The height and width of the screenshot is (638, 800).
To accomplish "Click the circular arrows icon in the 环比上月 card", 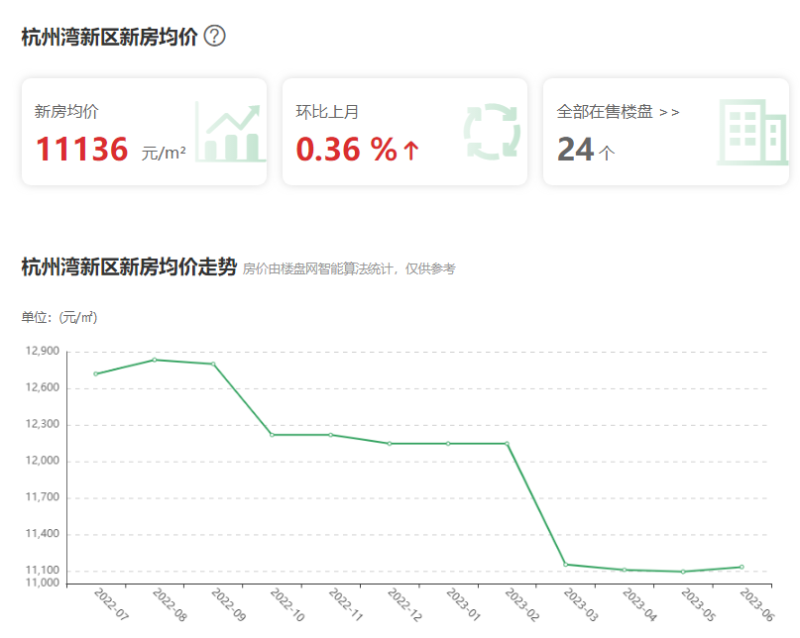I will (x=492, y=132).
